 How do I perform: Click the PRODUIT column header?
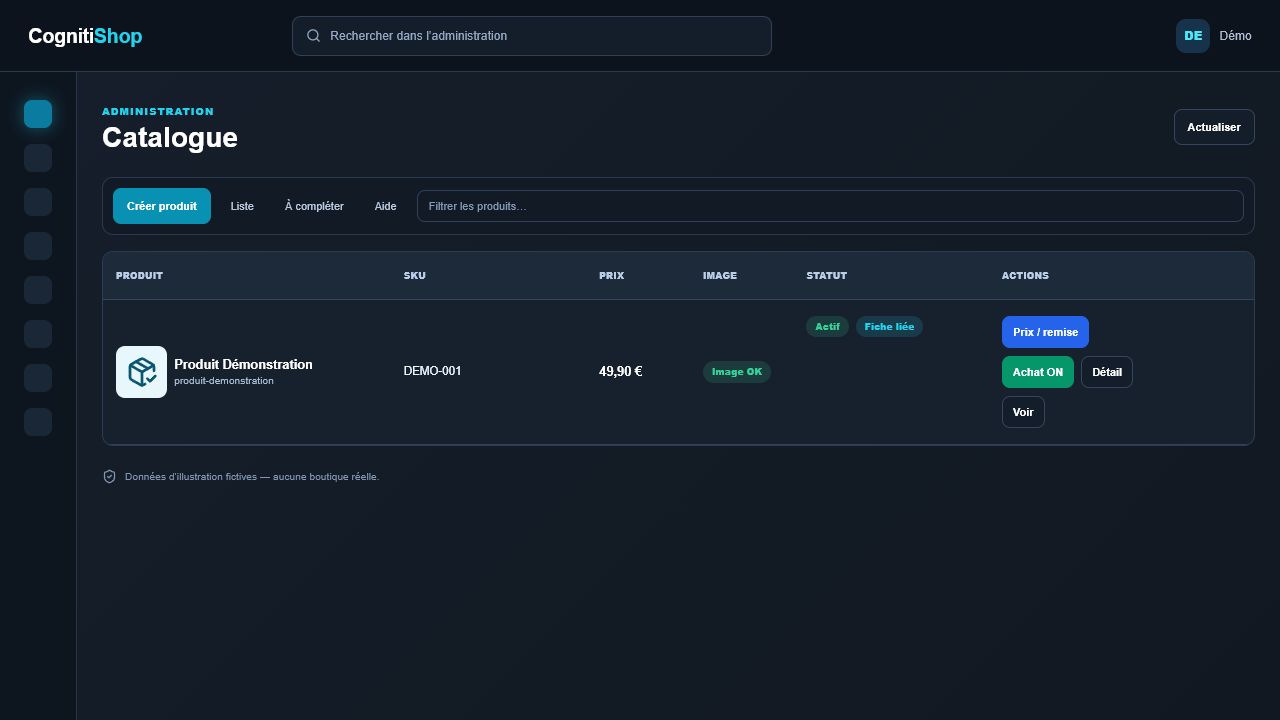[139, 276]
